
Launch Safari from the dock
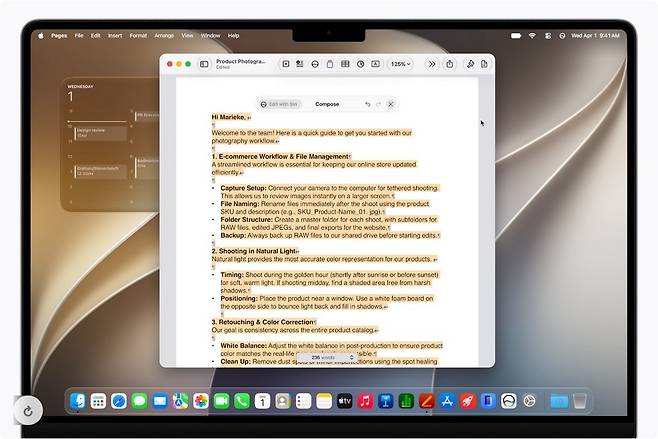click(119, 401)
